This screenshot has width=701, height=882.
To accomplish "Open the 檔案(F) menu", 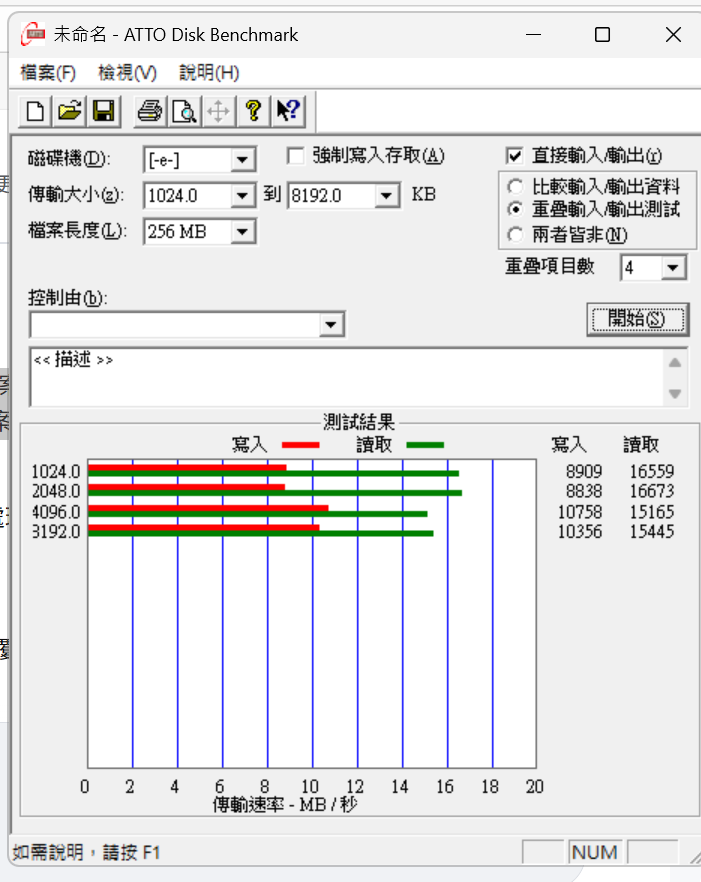I will pos(48,73).
